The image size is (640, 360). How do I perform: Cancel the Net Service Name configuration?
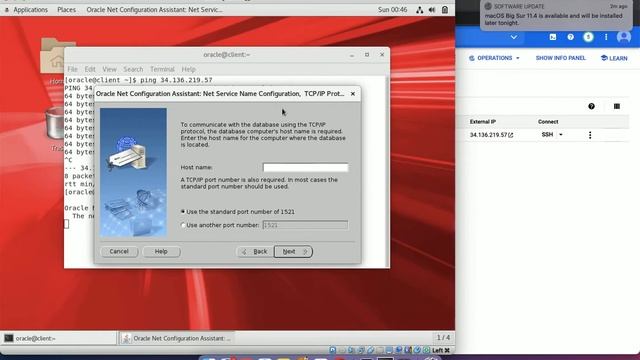(x=119, y=251)
